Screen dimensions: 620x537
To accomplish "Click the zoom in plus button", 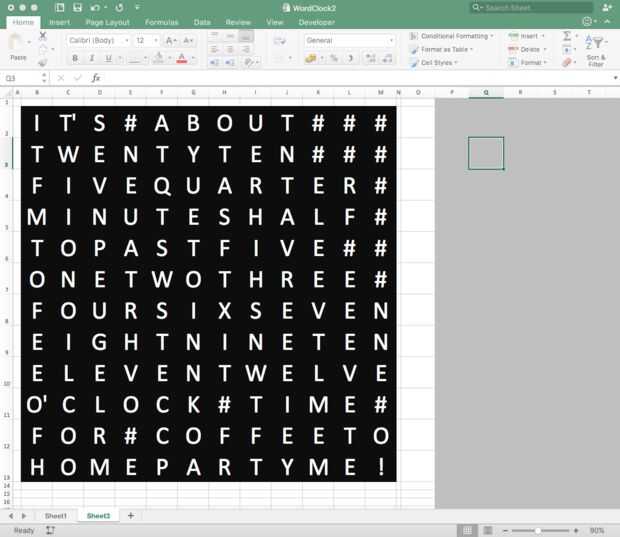I will point(576,530).
